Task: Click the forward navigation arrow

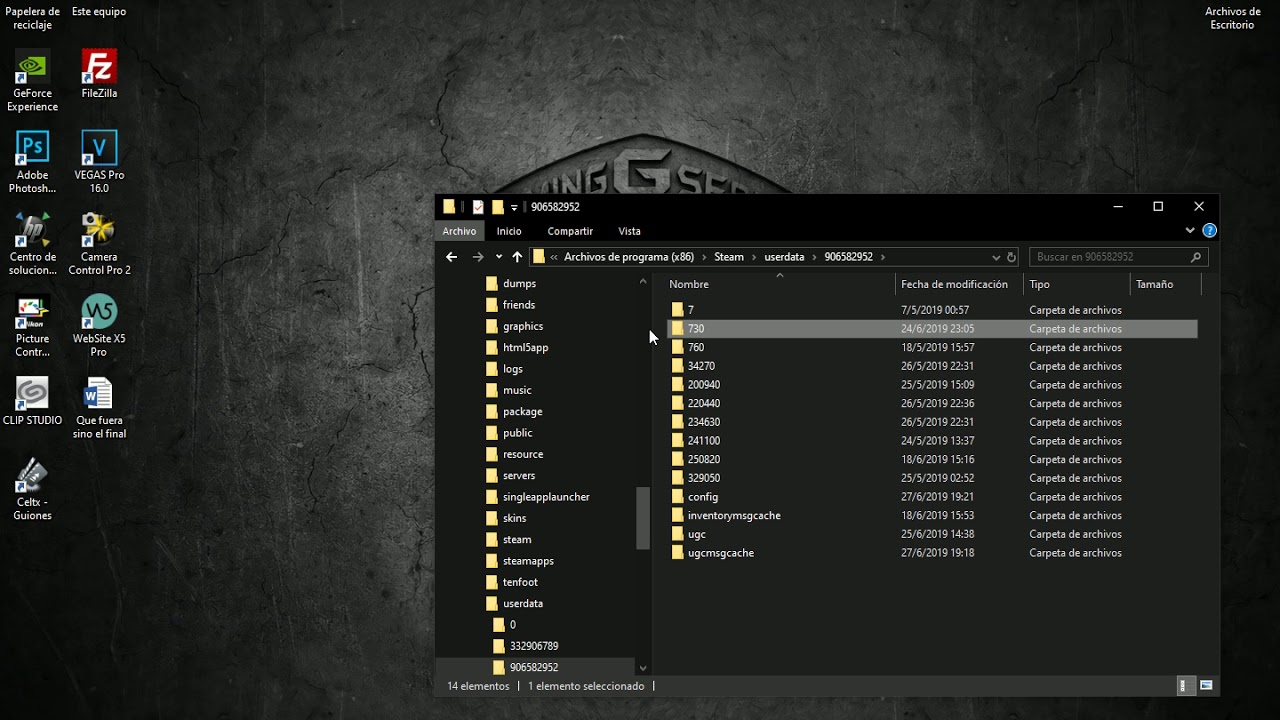Action: tap(478, 257)
